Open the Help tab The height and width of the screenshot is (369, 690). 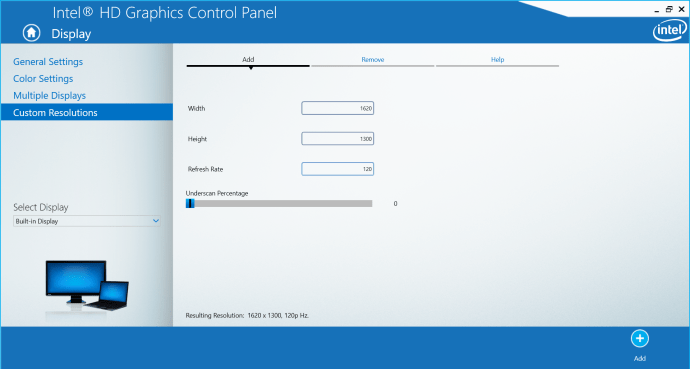[497, 60]
